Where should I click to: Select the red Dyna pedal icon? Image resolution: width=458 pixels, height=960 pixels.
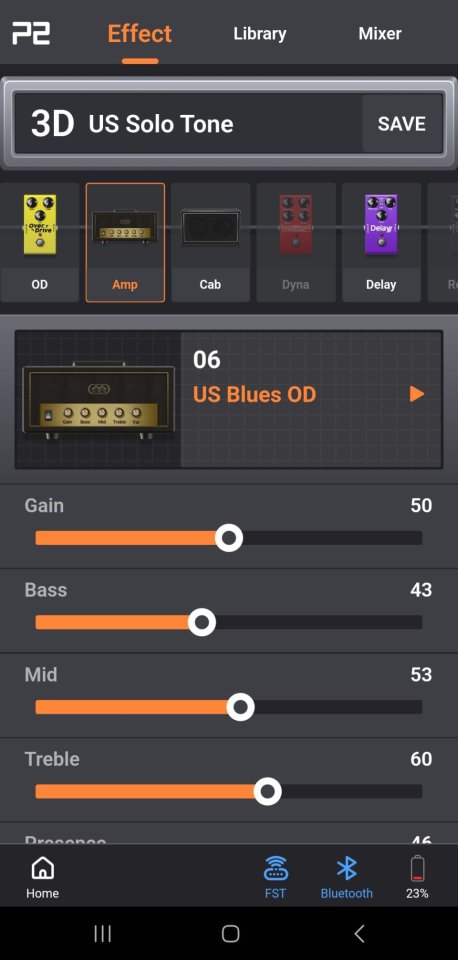(x=296, y=224)
